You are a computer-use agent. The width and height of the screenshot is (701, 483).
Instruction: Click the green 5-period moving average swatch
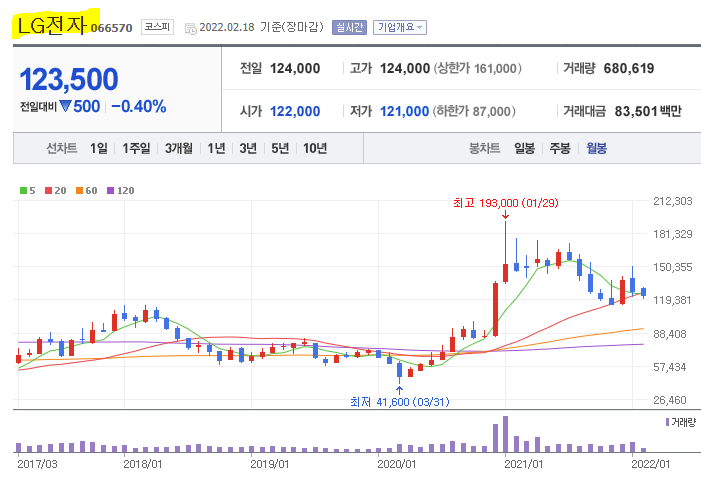click(x=23, y=191)
